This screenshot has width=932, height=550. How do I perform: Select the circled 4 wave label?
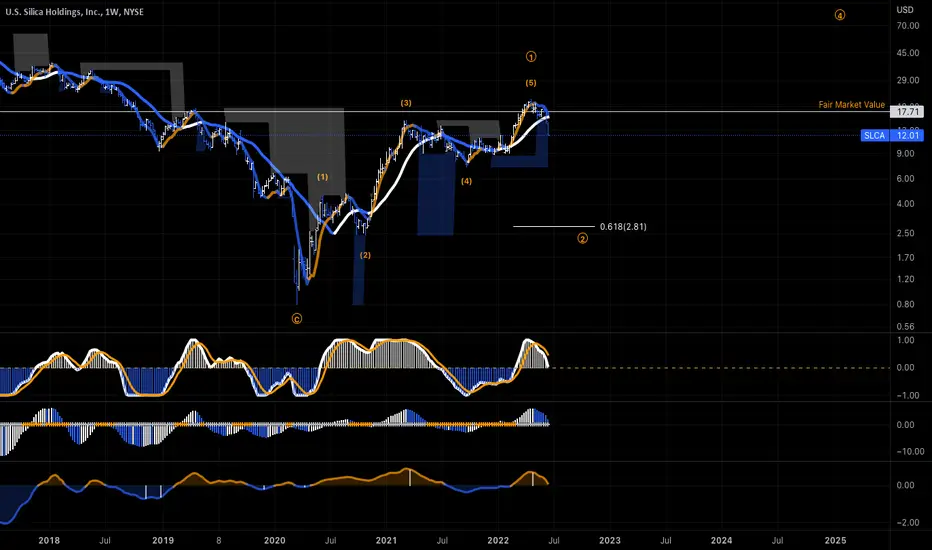(x=840, y=15)
